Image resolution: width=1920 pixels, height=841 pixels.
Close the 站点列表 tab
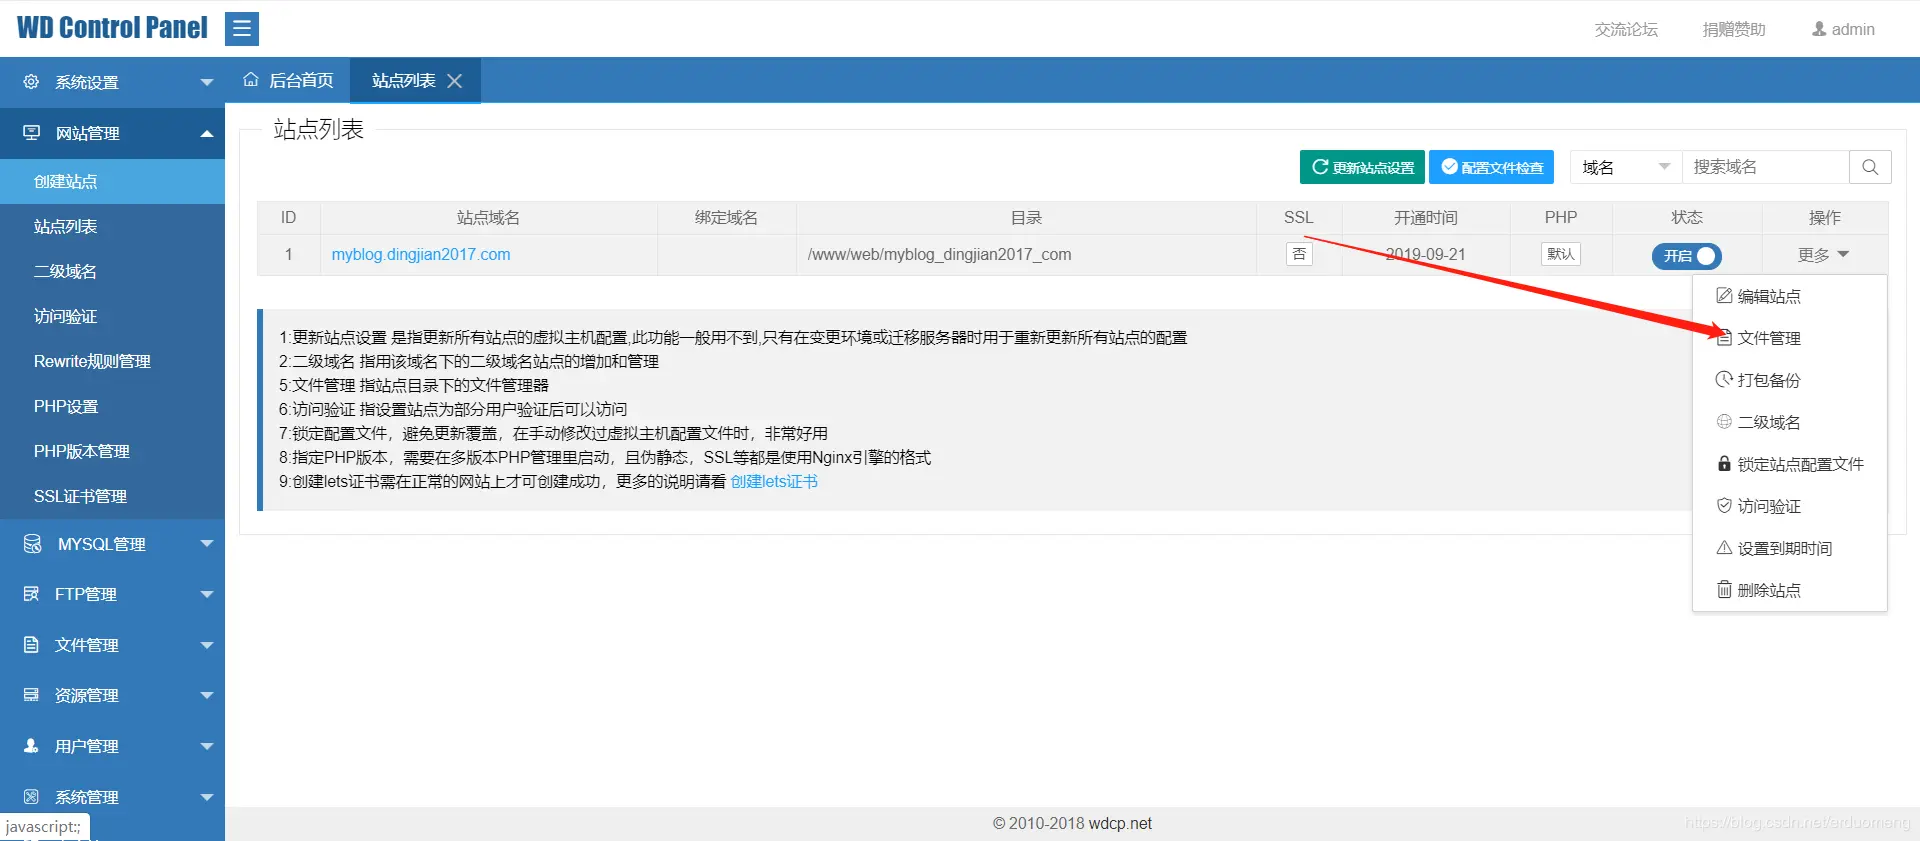click(455, 81)
